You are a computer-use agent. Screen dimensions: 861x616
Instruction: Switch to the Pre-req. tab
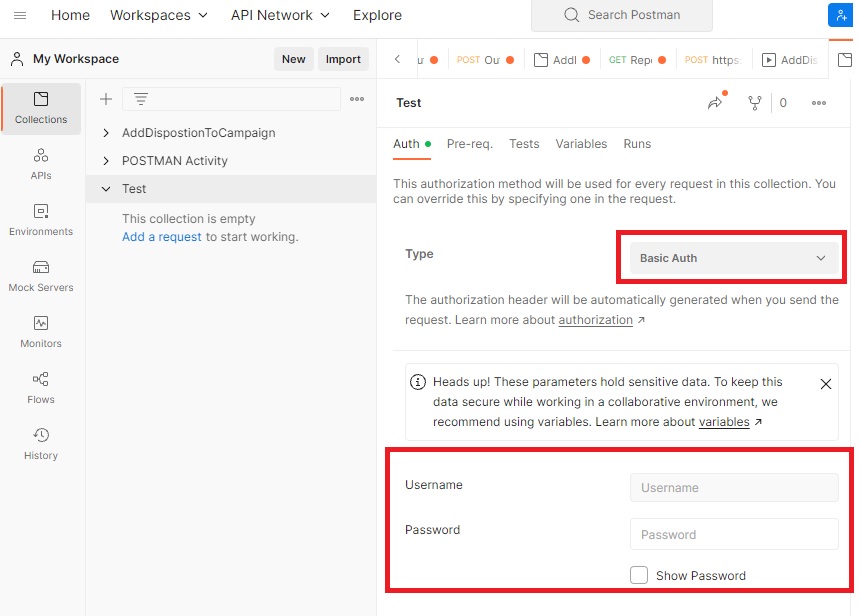(x=469, y=144)
